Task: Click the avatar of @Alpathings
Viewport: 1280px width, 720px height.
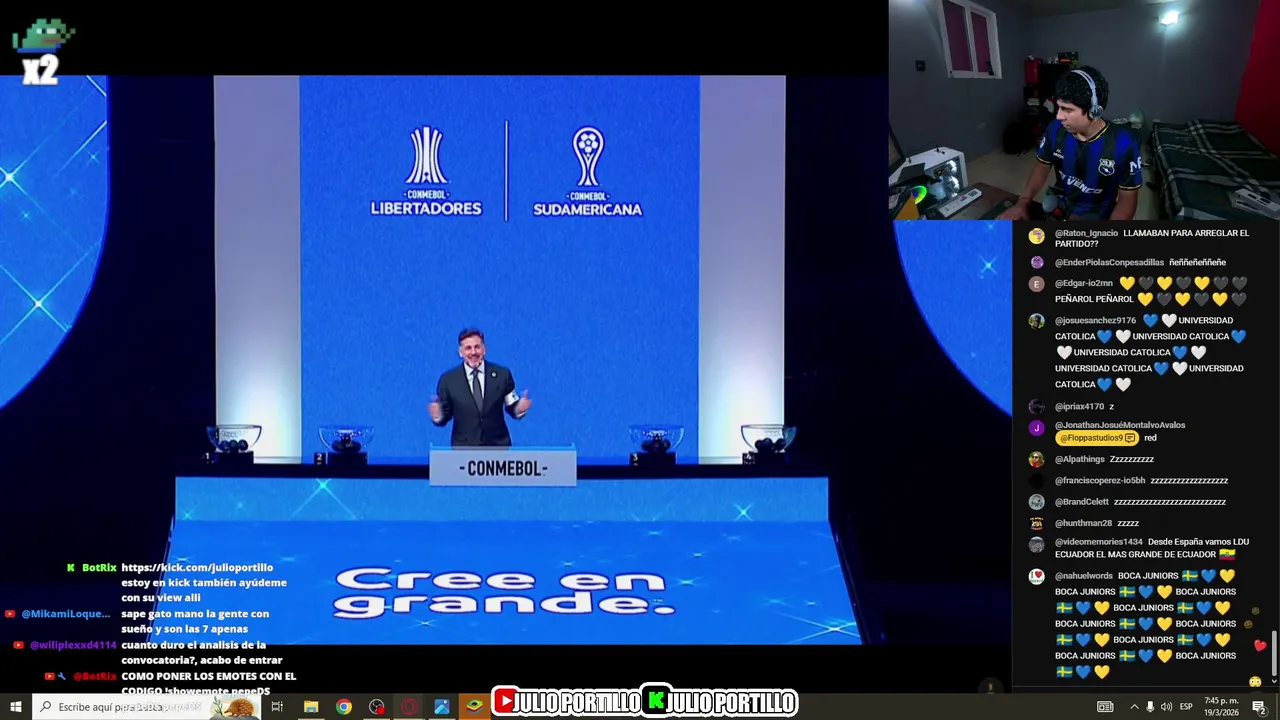Action: [1037, 459]
